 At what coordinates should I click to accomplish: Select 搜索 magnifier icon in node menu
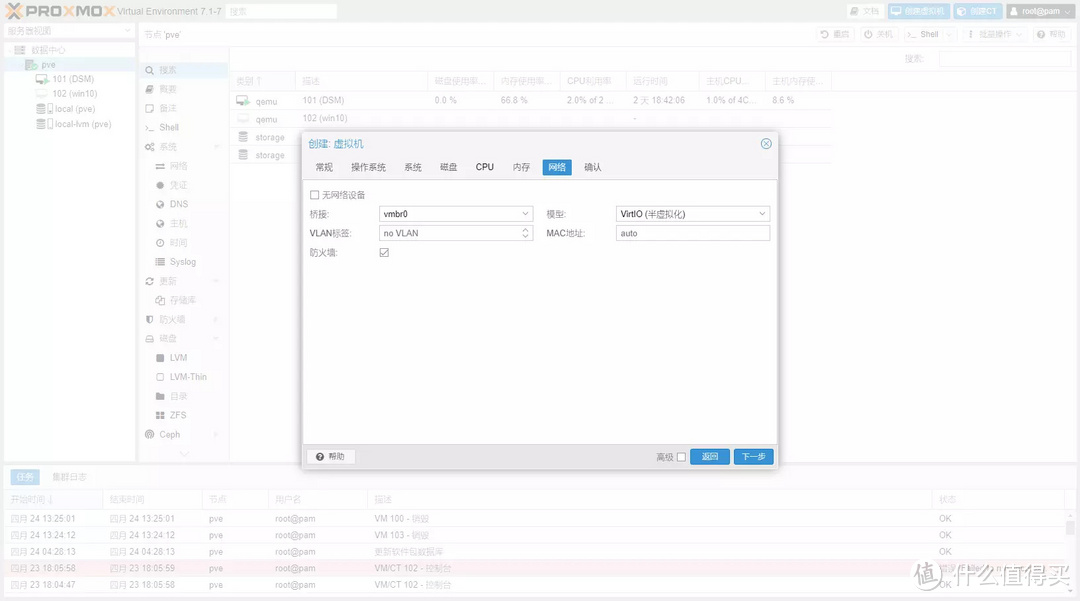149,70
